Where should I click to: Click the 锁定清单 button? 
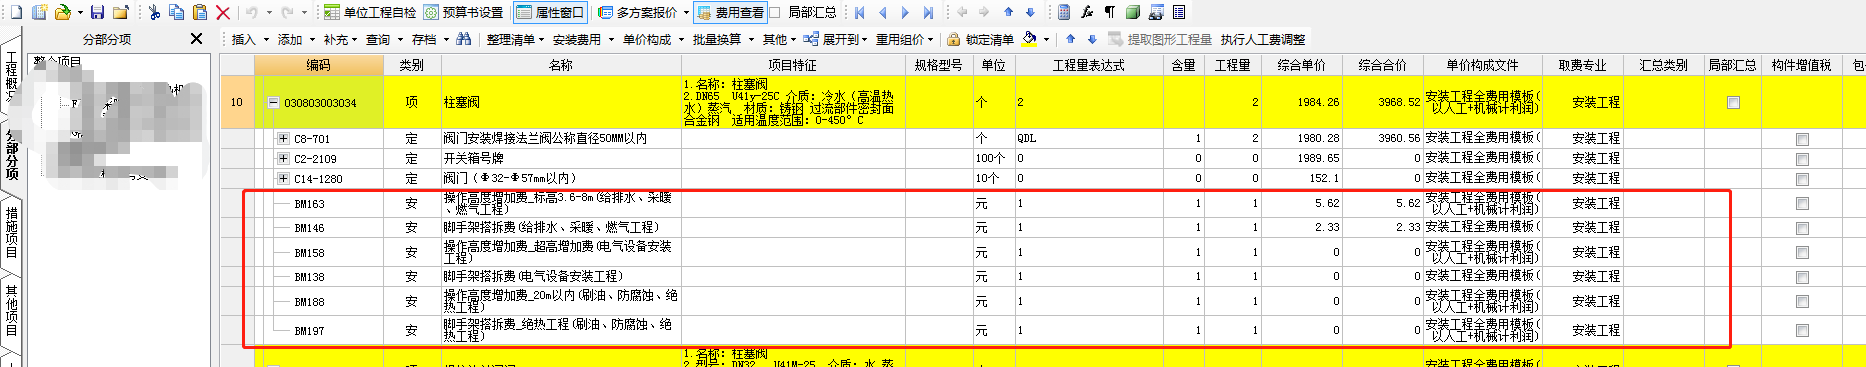click(981, 39)
